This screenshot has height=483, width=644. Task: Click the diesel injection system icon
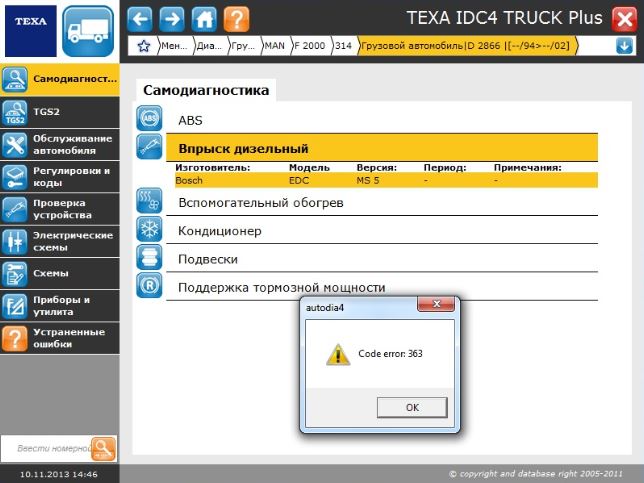click(x=149, y=146)
